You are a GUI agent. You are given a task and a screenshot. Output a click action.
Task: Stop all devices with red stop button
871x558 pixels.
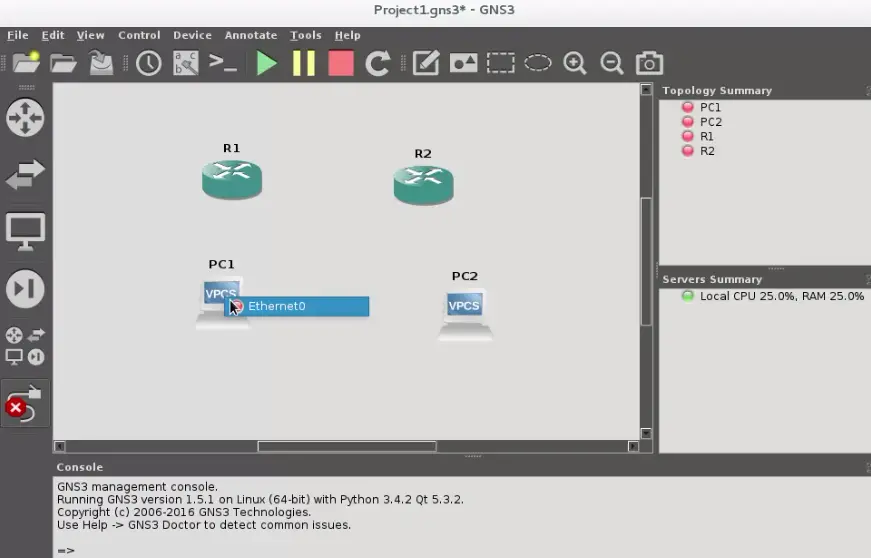[341, 63]
